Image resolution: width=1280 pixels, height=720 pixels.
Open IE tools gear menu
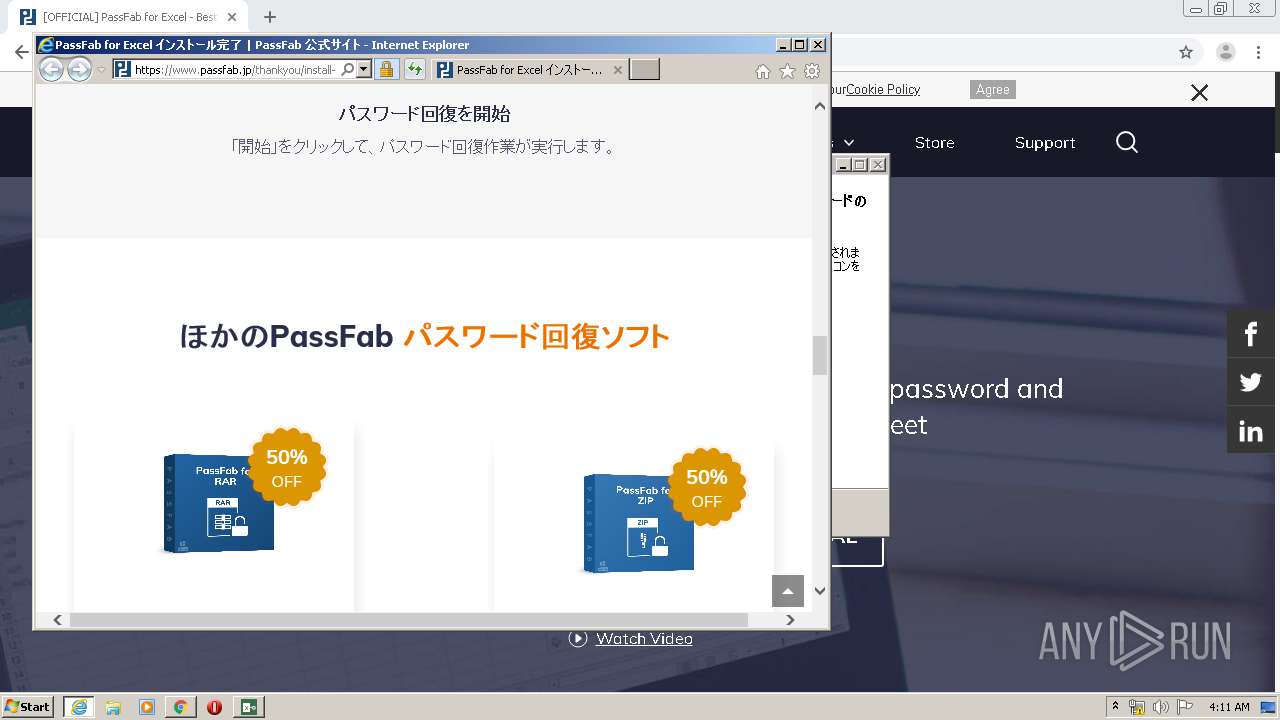[812, 71]
